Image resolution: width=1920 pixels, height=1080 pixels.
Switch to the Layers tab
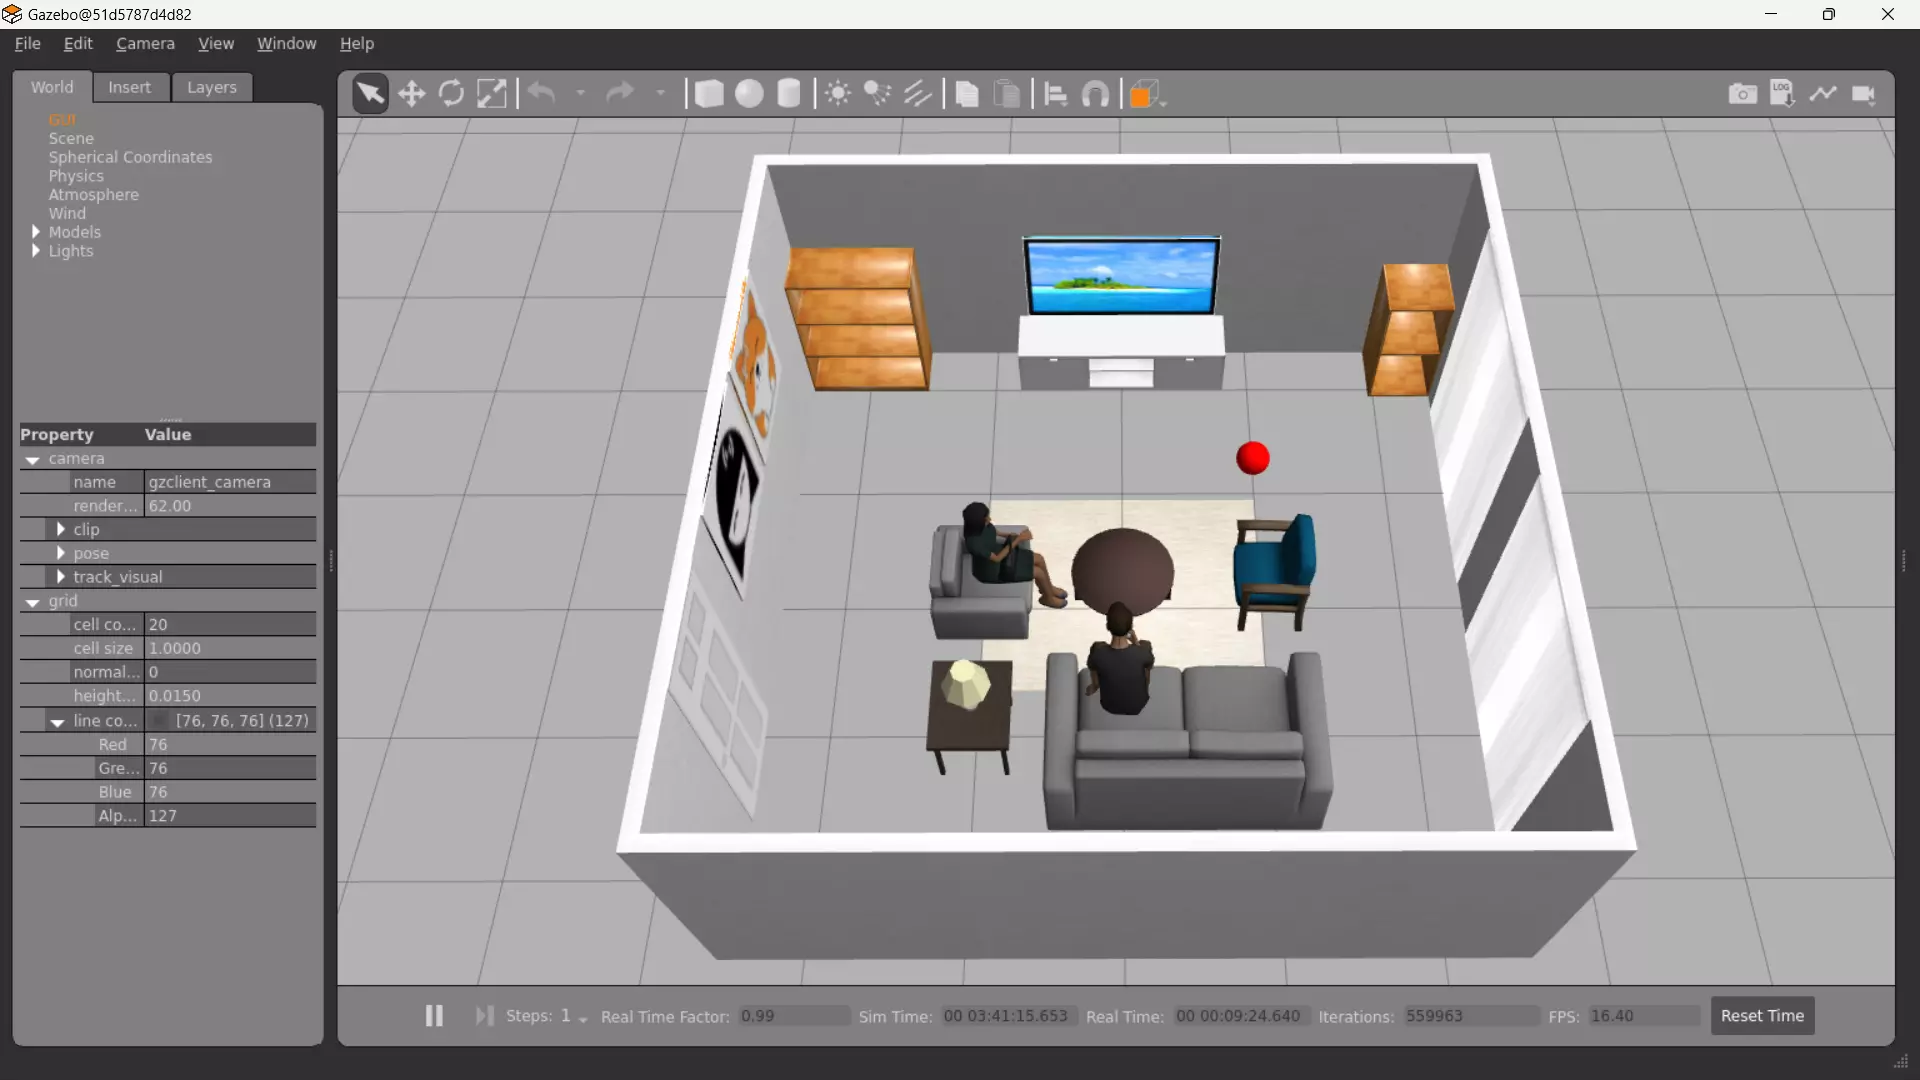[x=211, y=87]
